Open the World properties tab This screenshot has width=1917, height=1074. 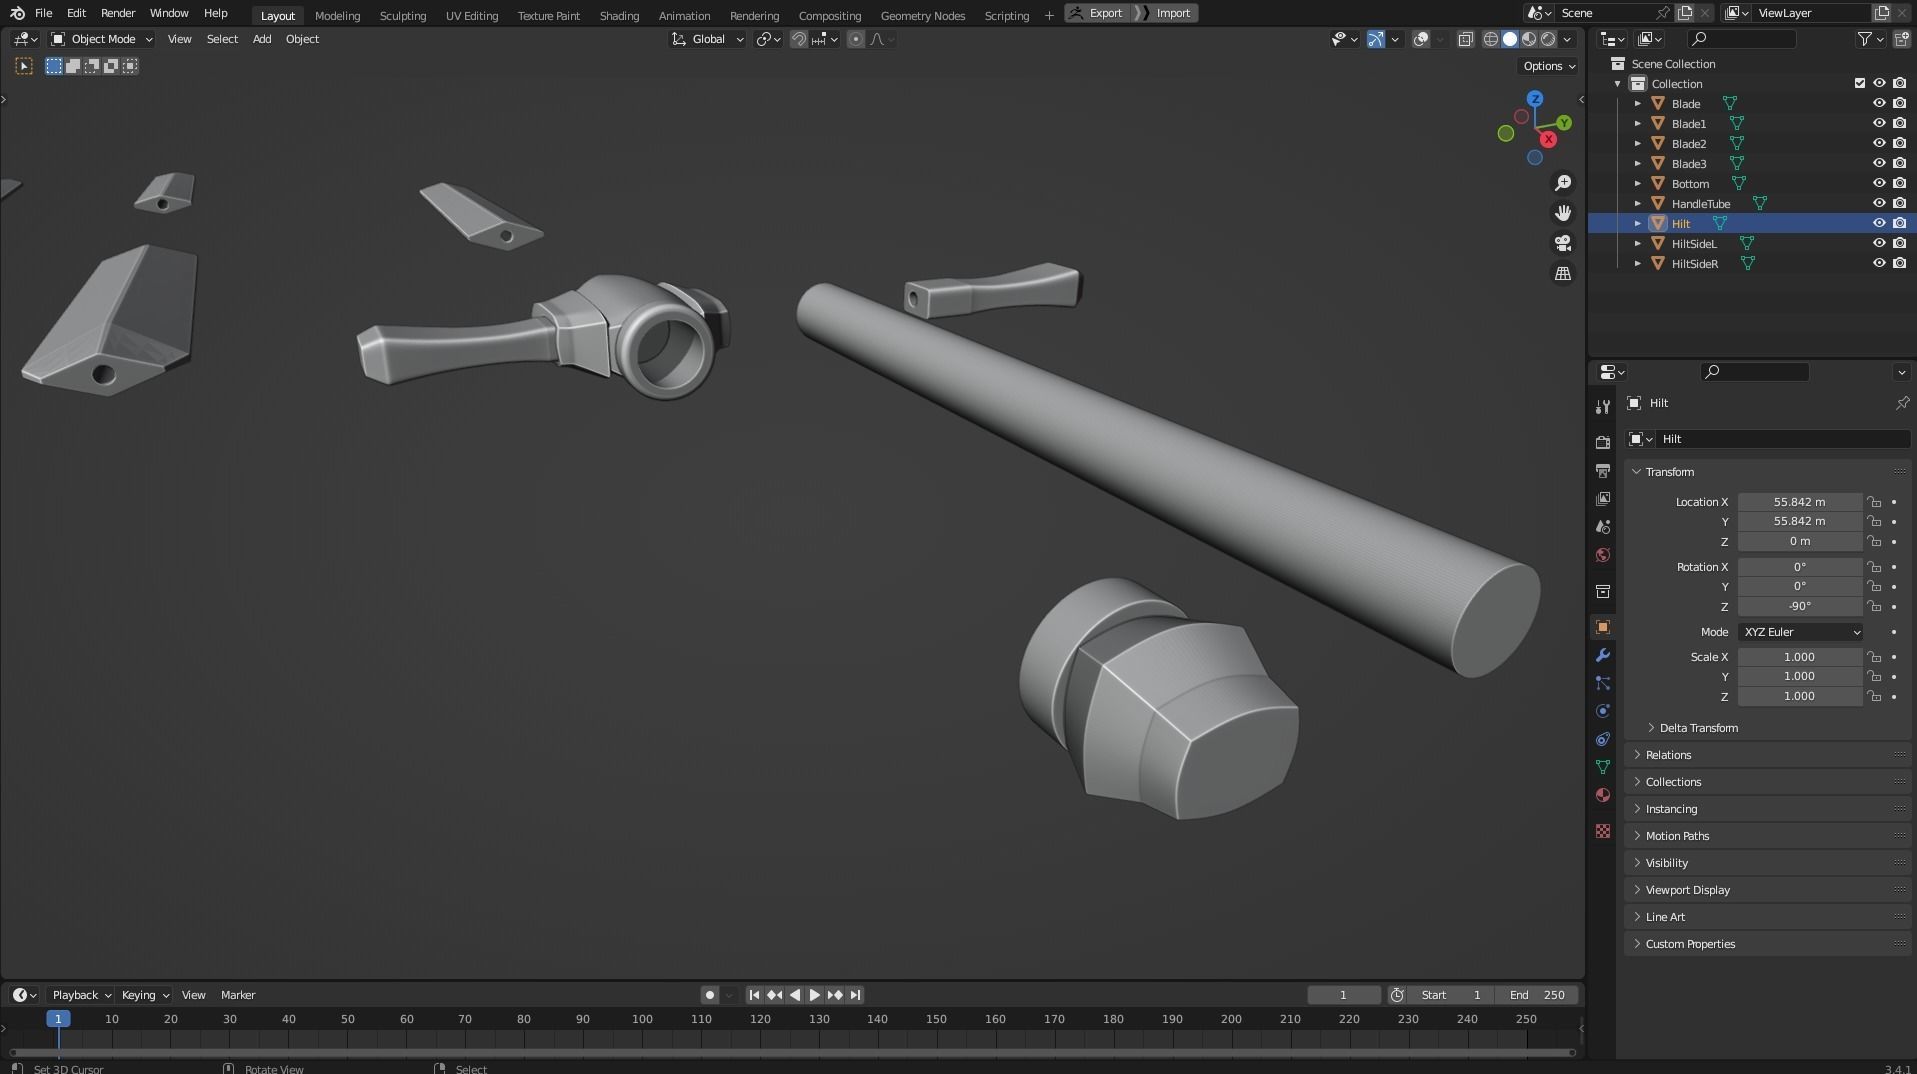(x=1603, y=555)
